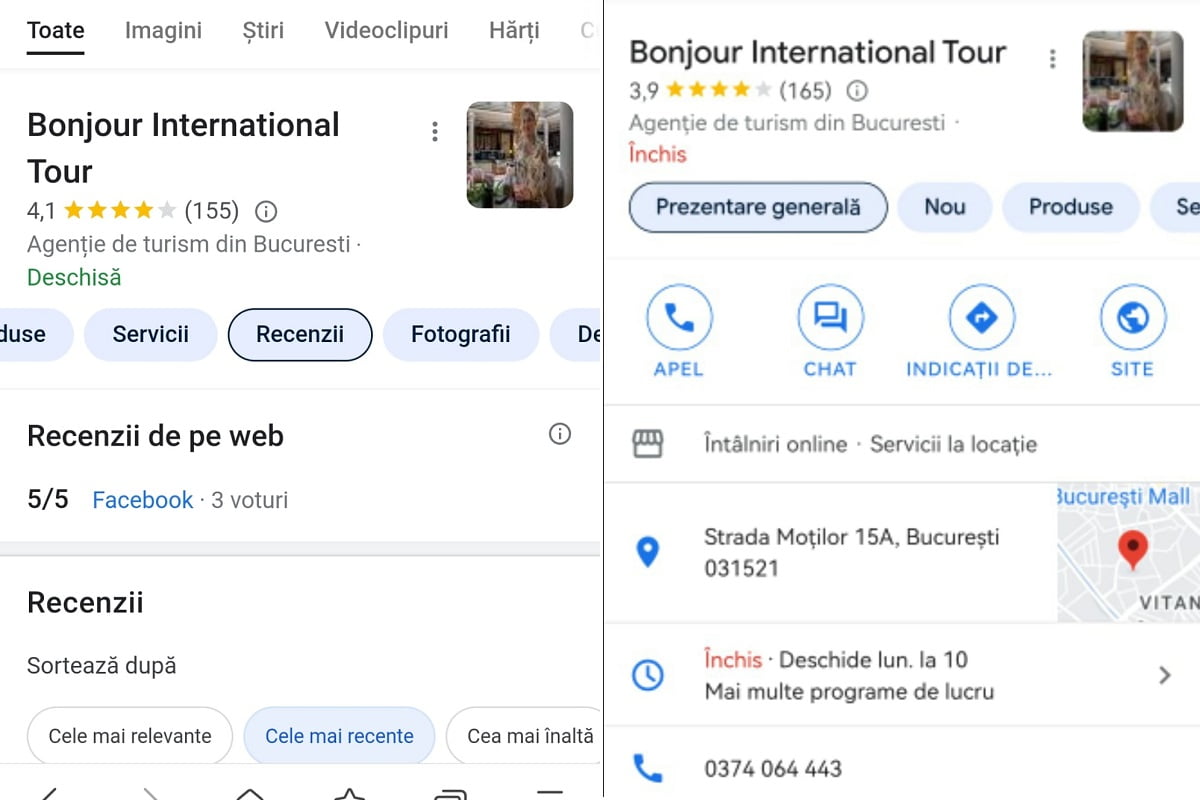The height and width of the screenshot is (800, 1200).
Task: Tap the SITE globe icon
Action: coord(1132,318)
